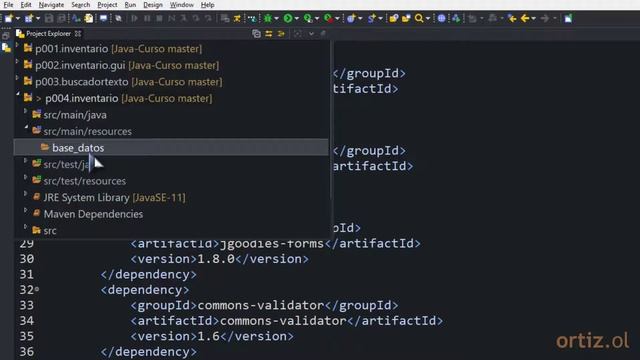The height and width of the screenshot is (360, 640).
Task: Click the Search magnifier toolbar icon
Action: pyautogui.click(x=419, y=18)
